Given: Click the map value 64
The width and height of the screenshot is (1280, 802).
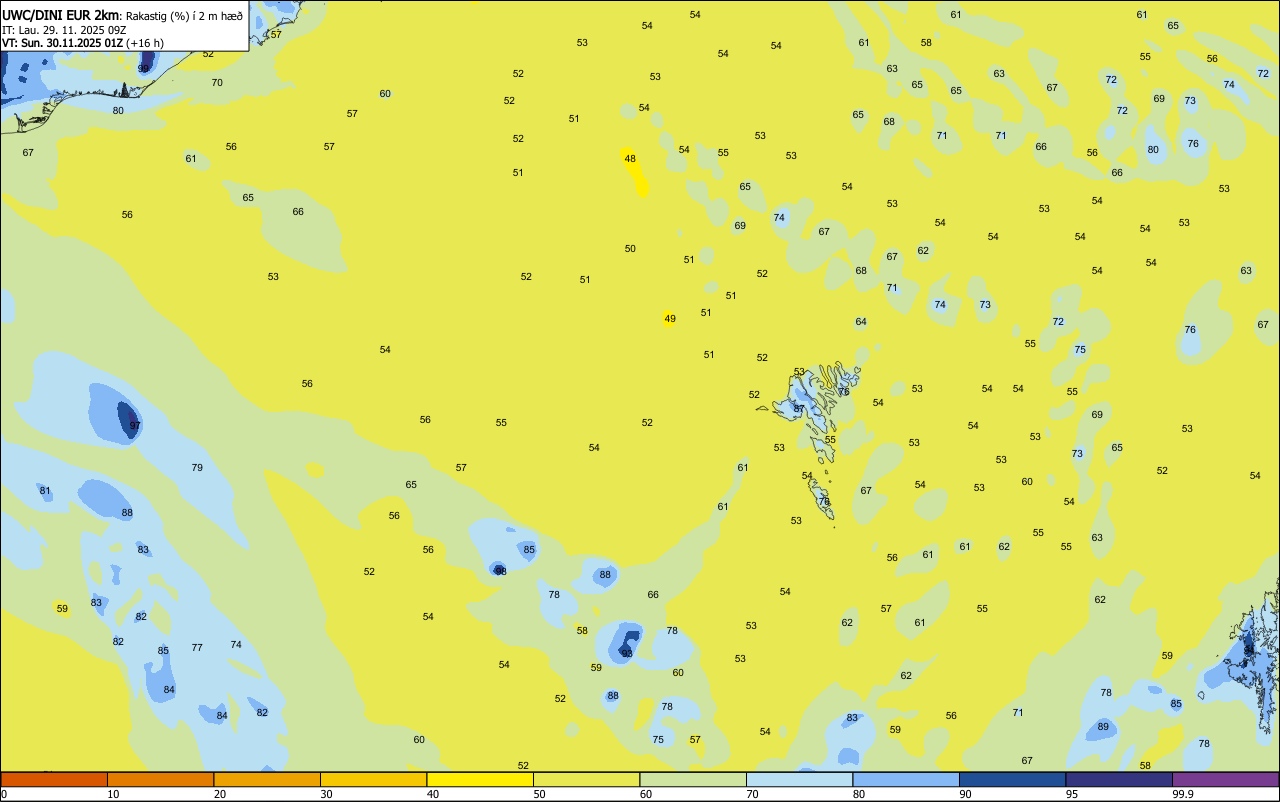Looking at the screenshot, I should [861, 322].
